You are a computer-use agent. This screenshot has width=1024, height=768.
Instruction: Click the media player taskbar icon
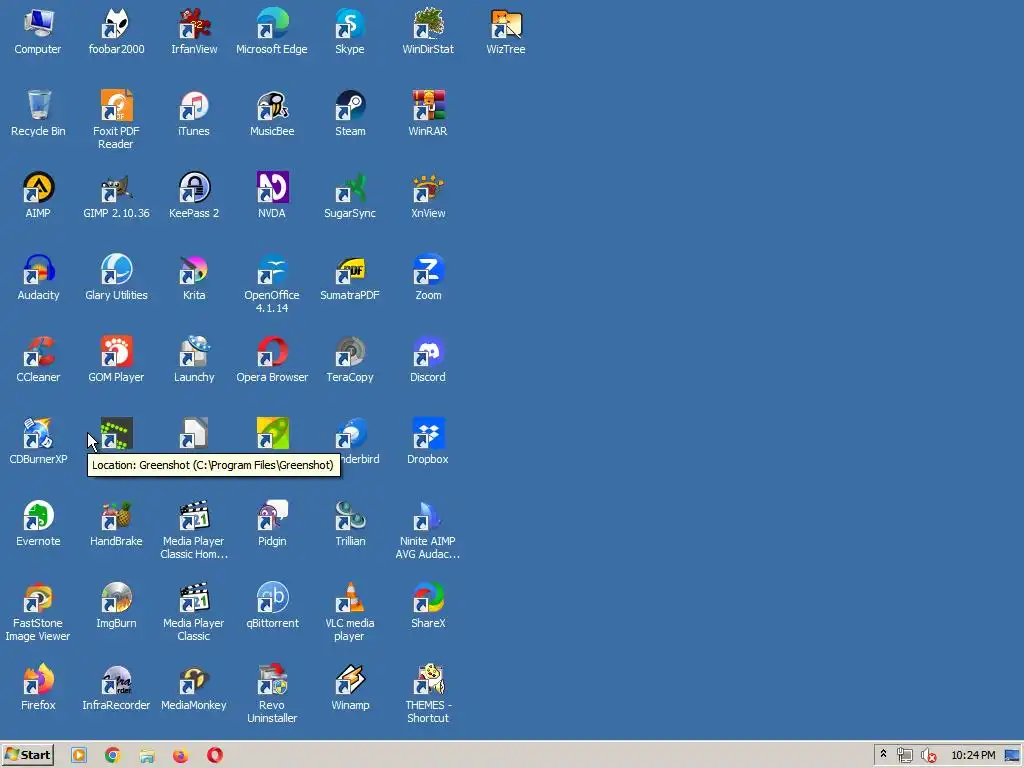click(x=78, y=756)
